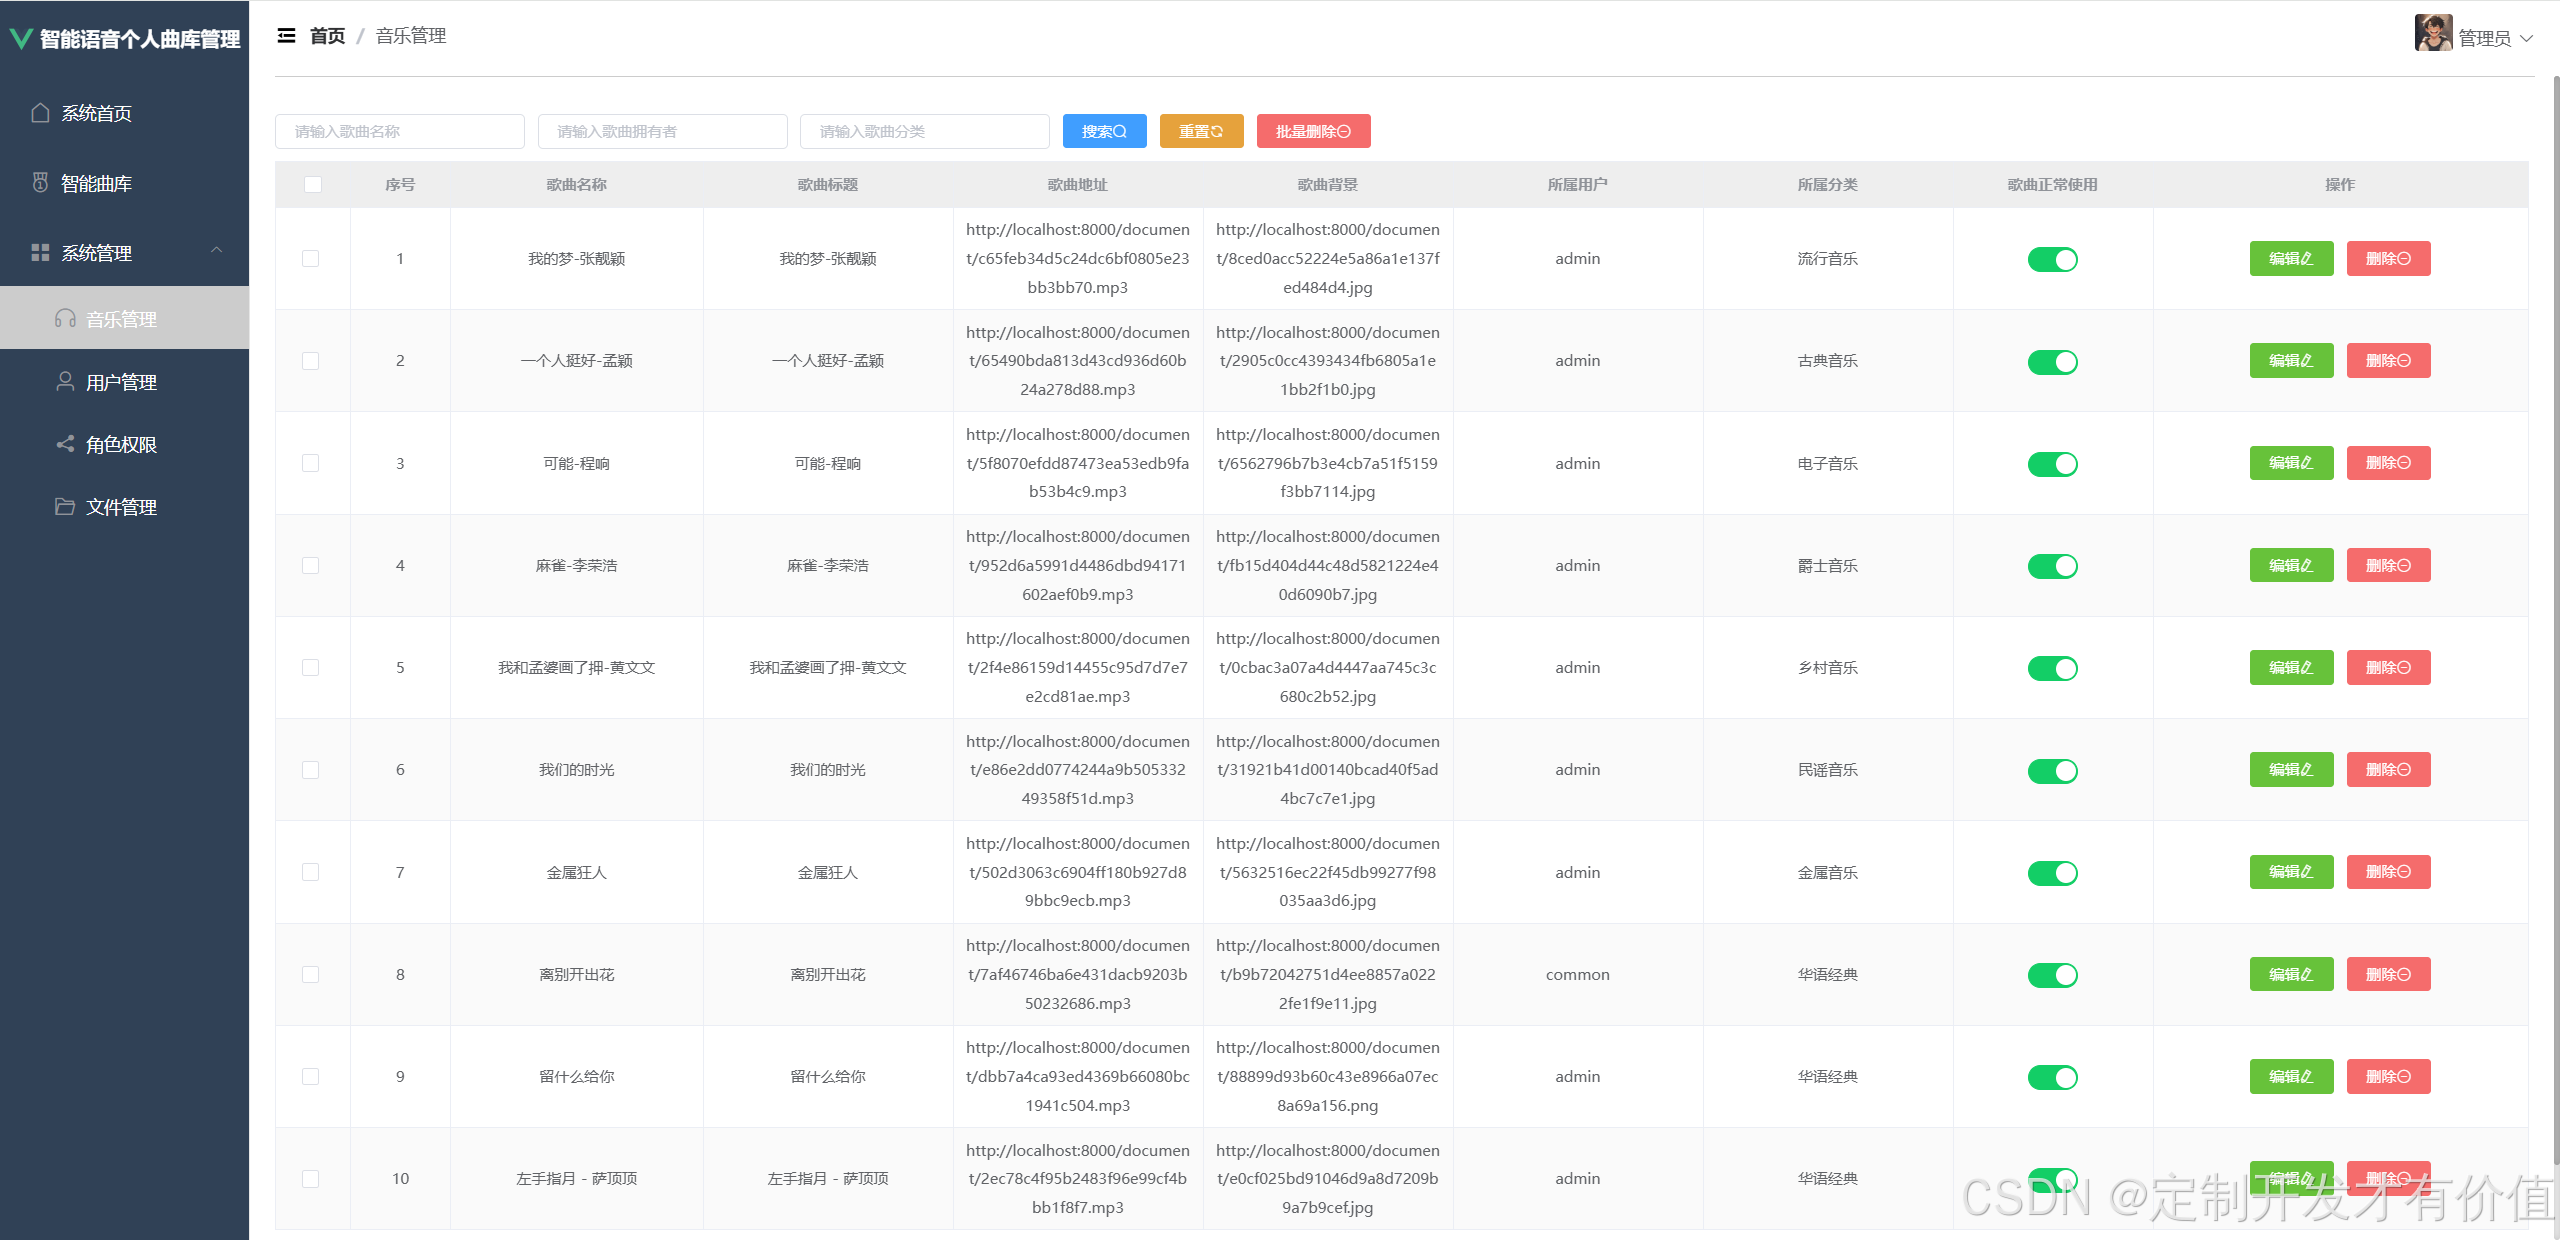2560x1240 pixels.
Task: Go to 首页 breadcrumb link
Action: coord(327,36)
